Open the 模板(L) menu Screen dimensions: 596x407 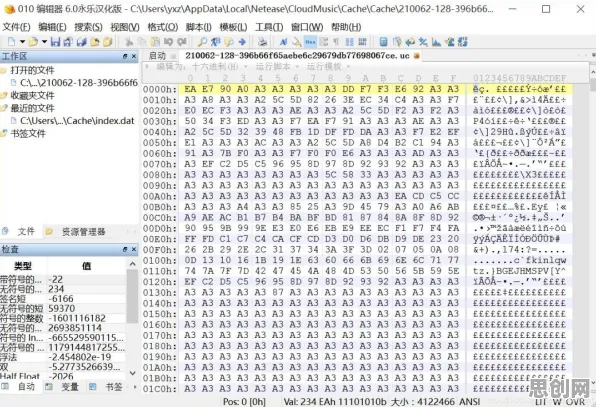click(x=233, y=27)
